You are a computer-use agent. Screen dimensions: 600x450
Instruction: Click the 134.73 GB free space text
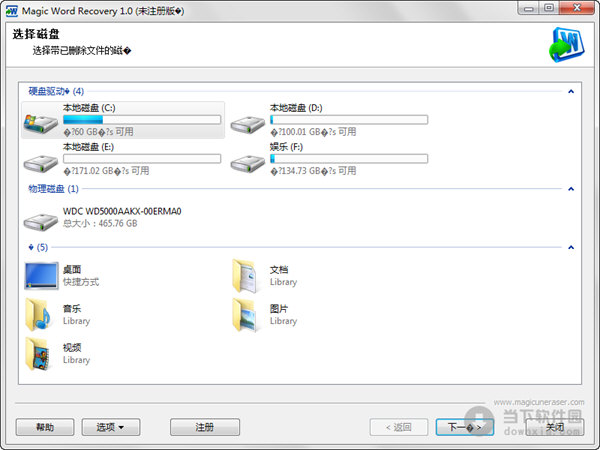point(313,171)
